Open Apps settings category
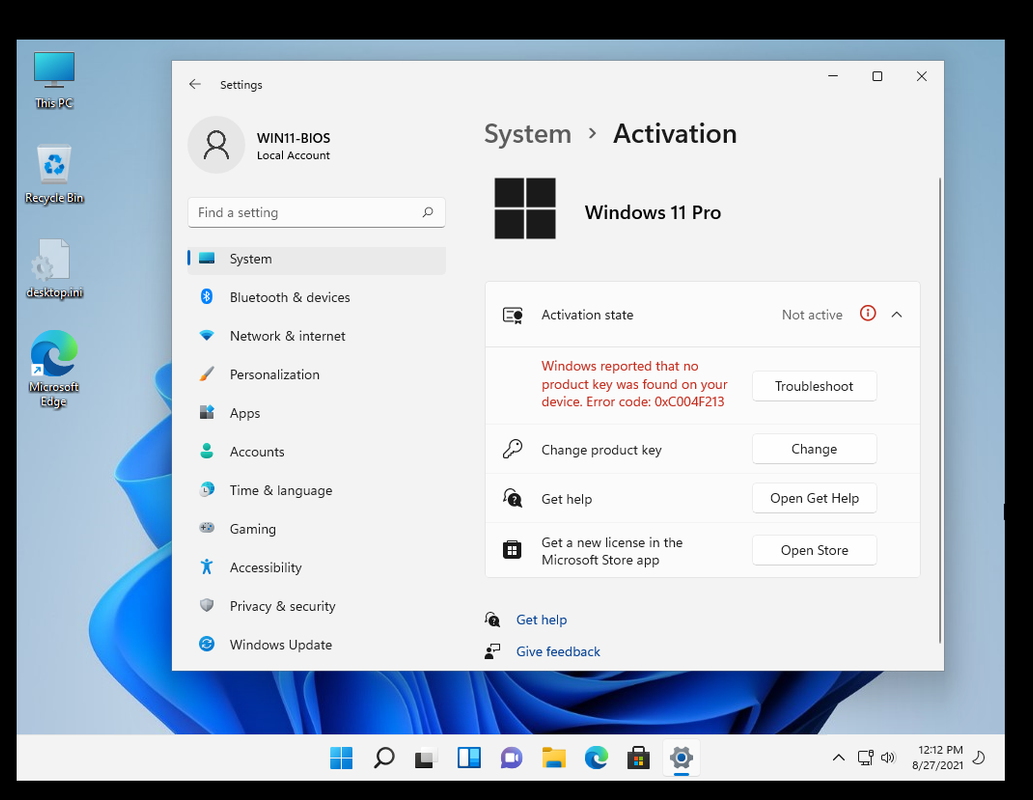The image size is (1033, 800). 317,413
